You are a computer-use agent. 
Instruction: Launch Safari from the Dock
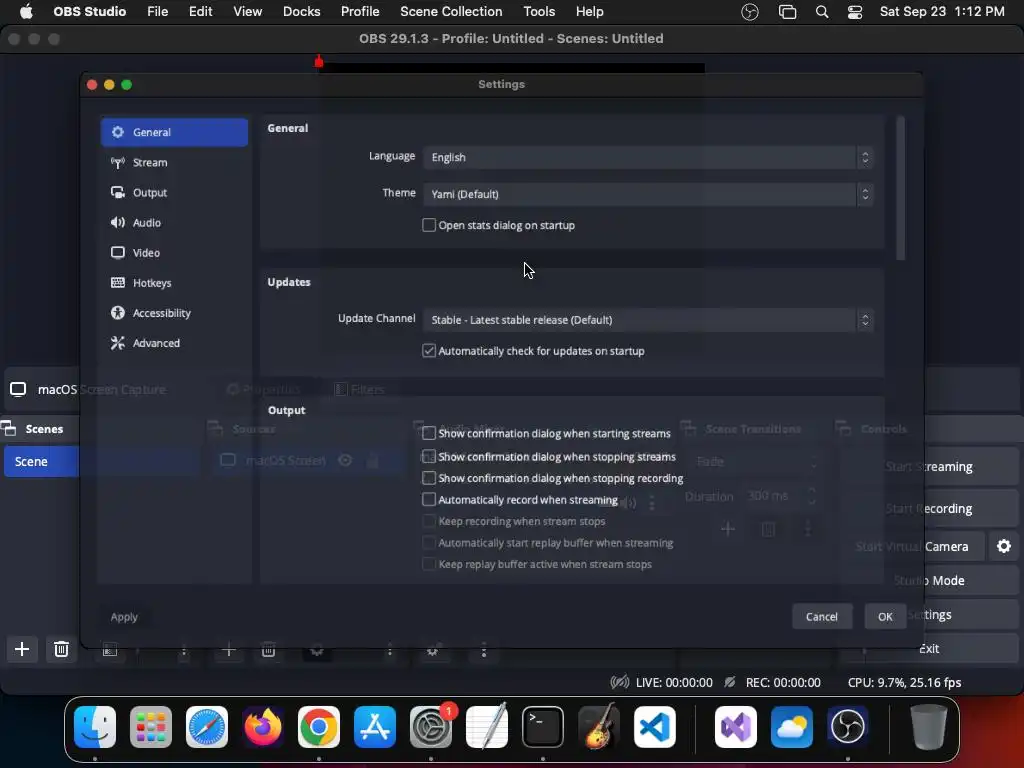point(207,727)
